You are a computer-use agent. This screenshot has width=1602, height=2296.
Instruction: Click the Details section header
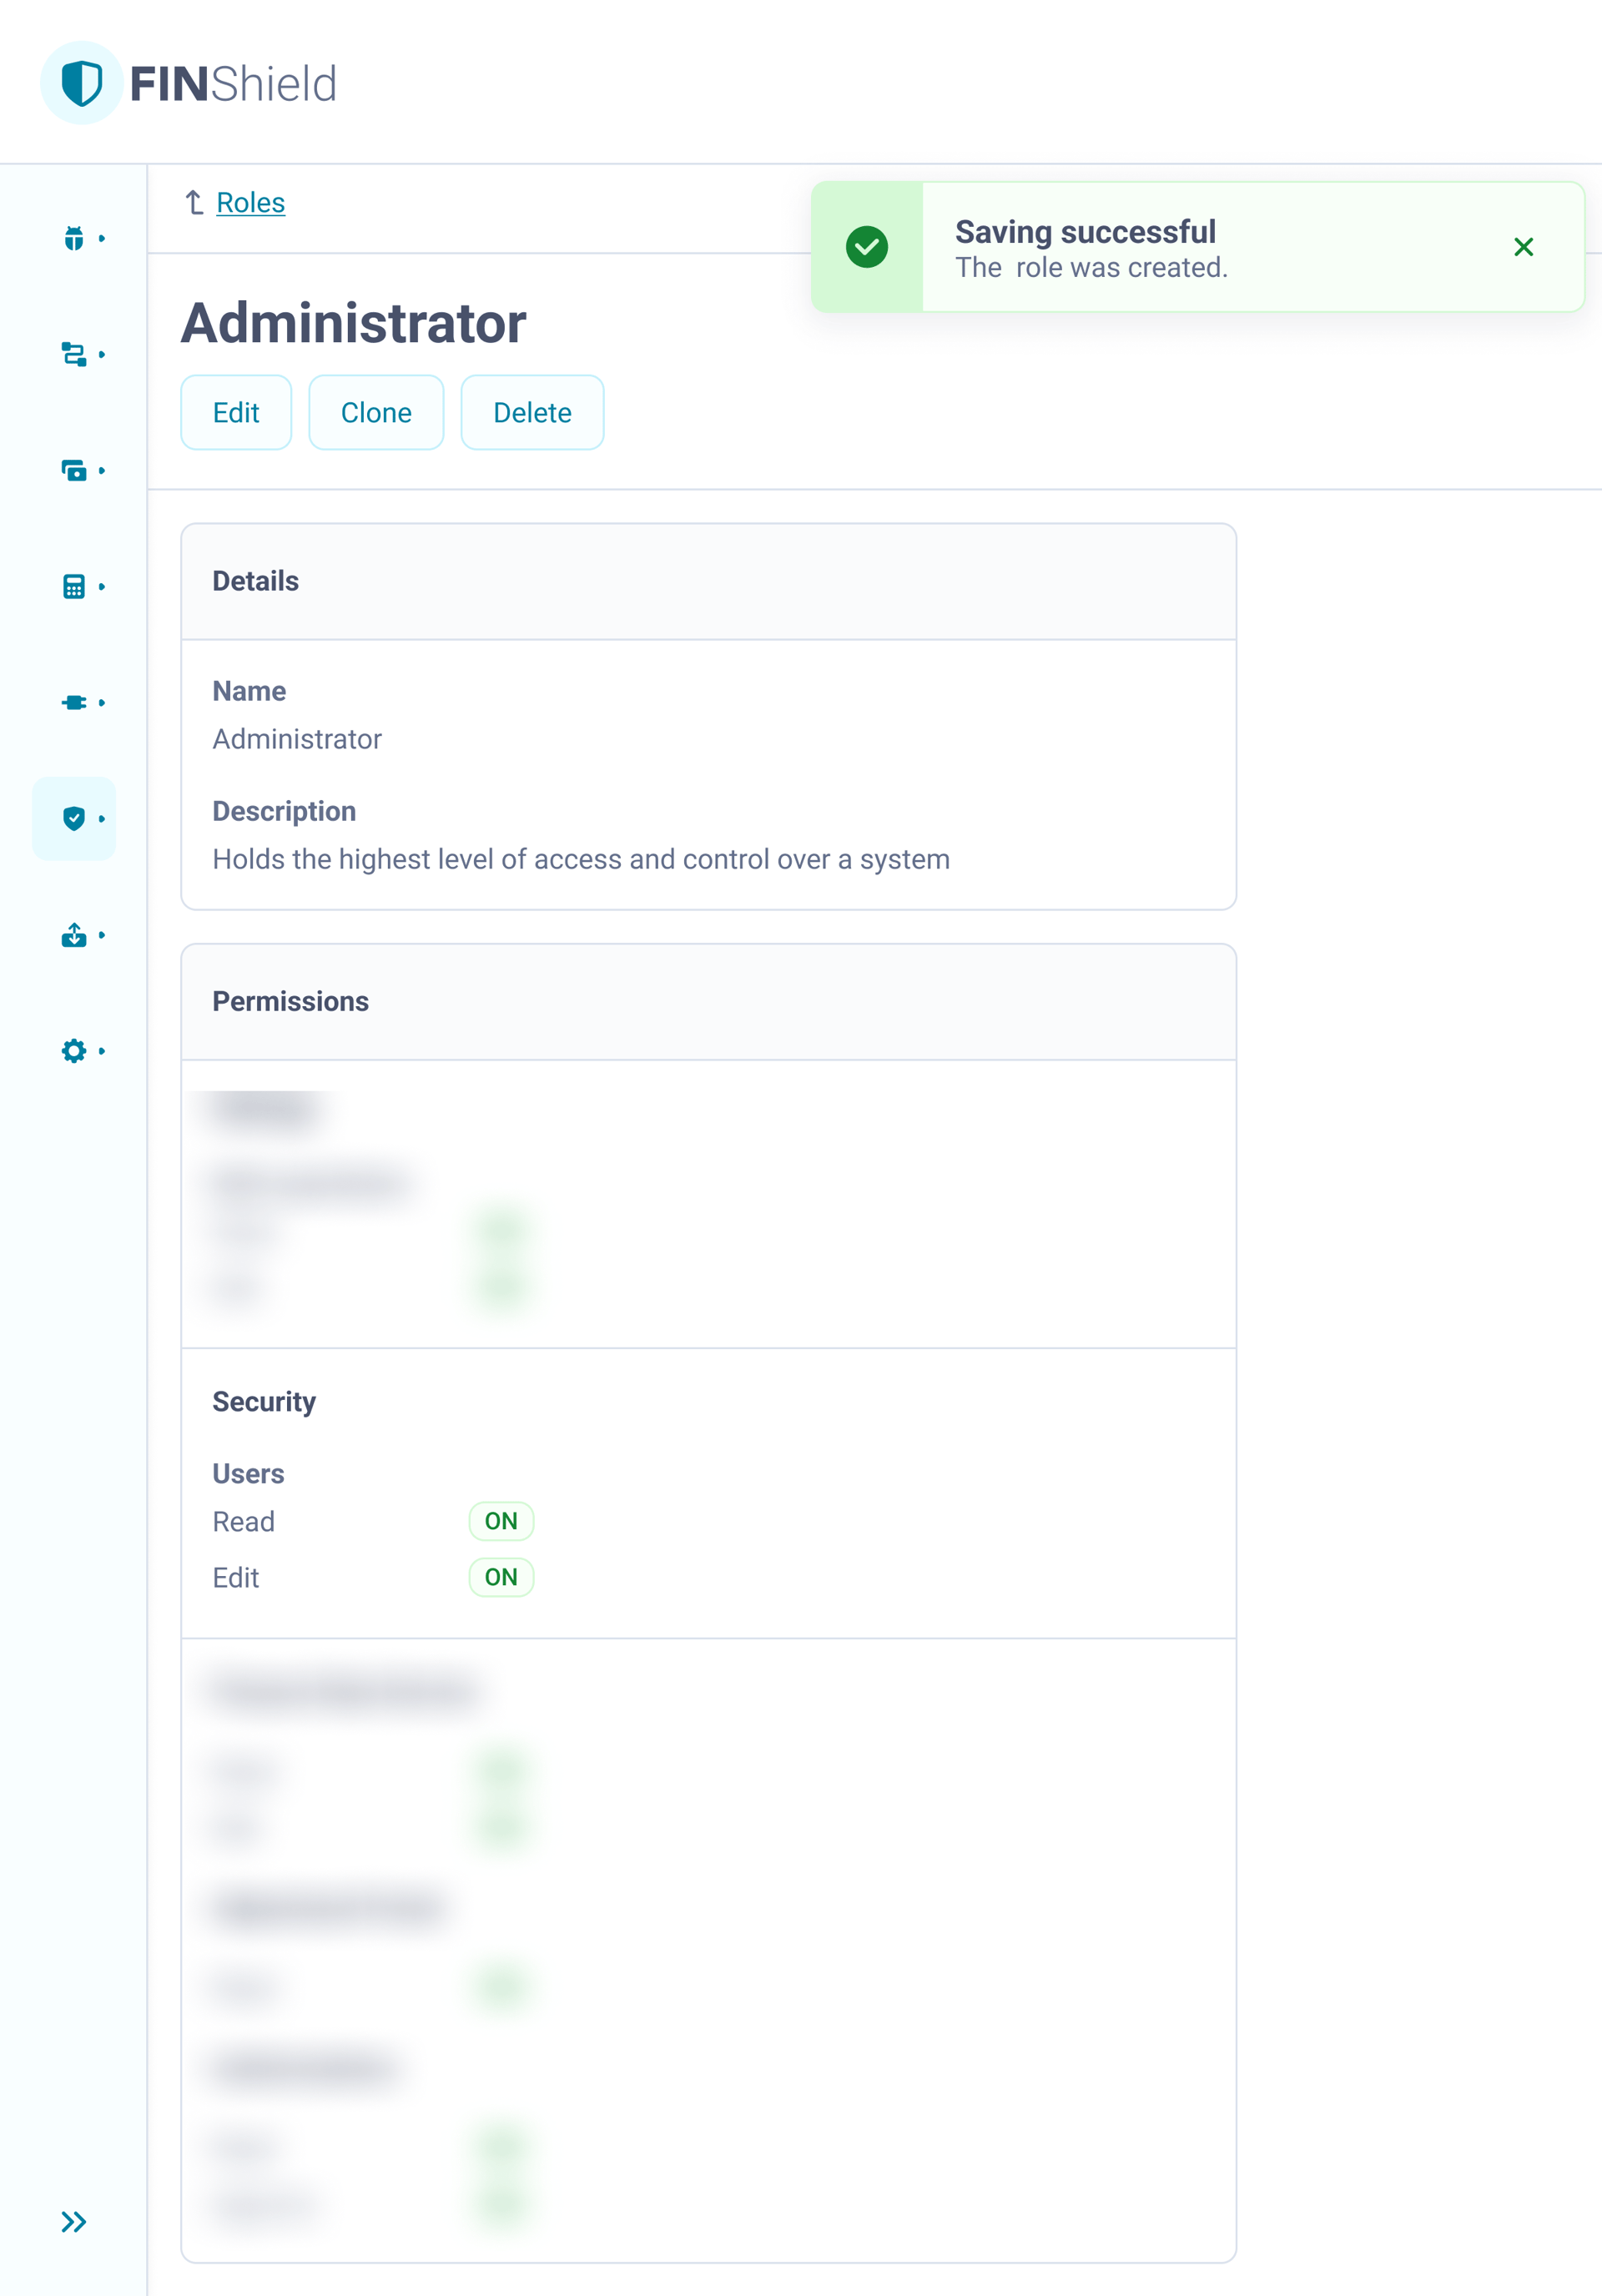pos(256,581)
